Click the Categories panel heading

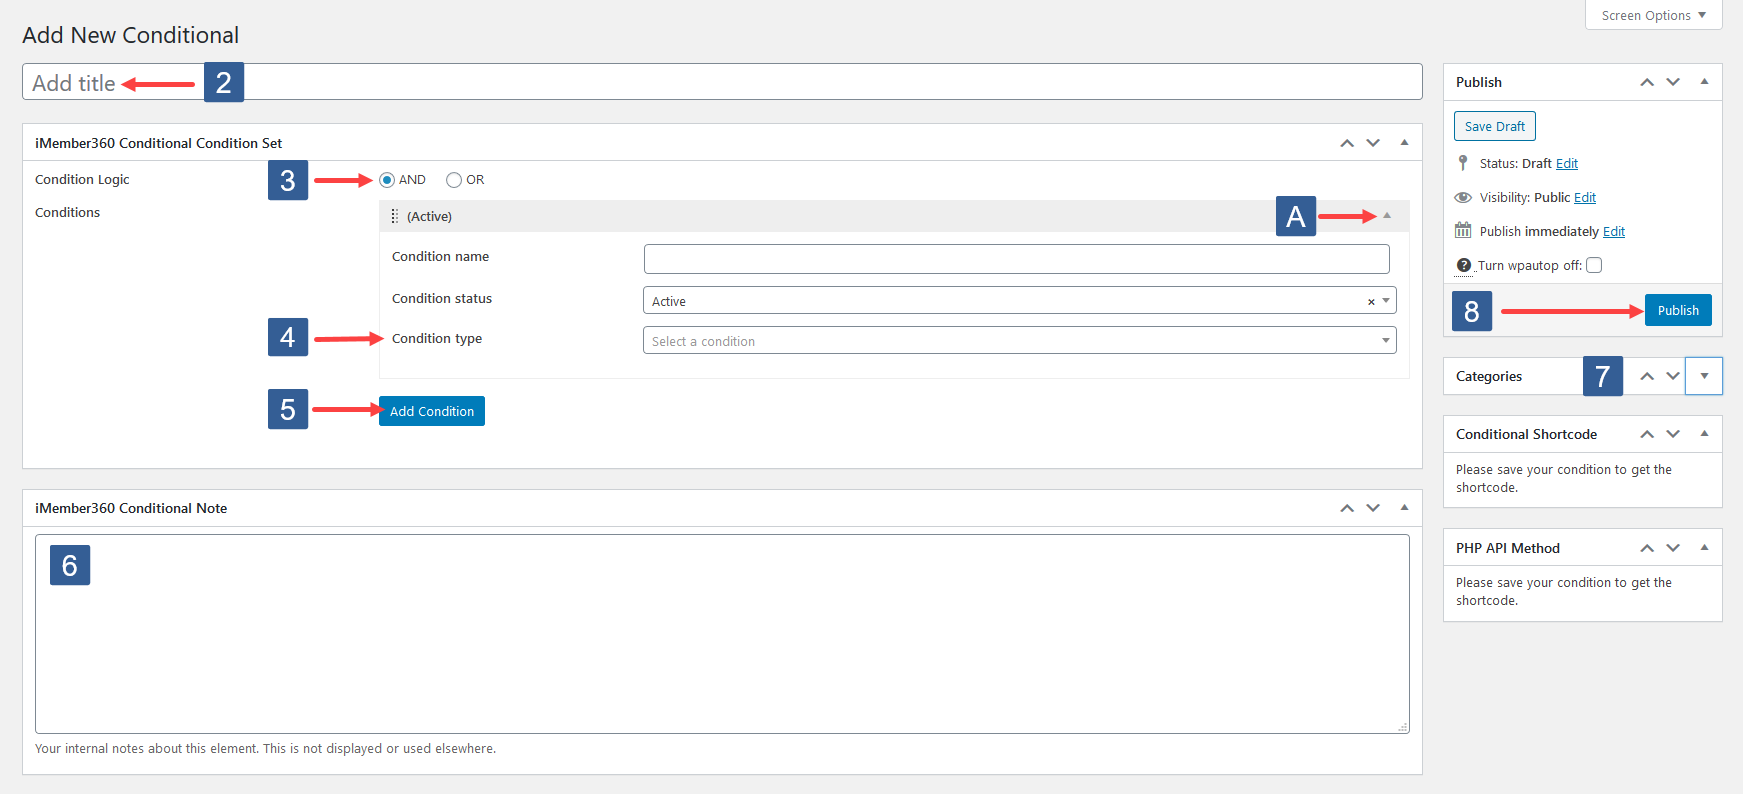1489,376
